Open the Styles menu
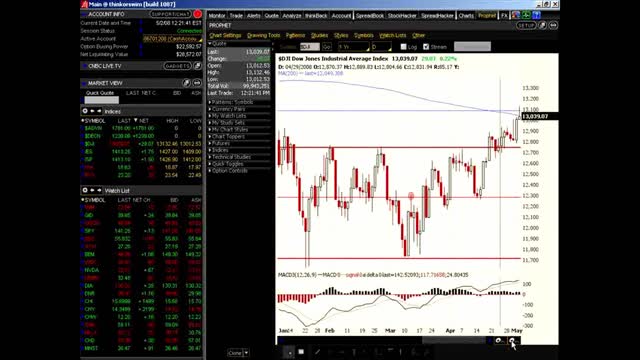 pyautogui.click(x=341, y=36)
